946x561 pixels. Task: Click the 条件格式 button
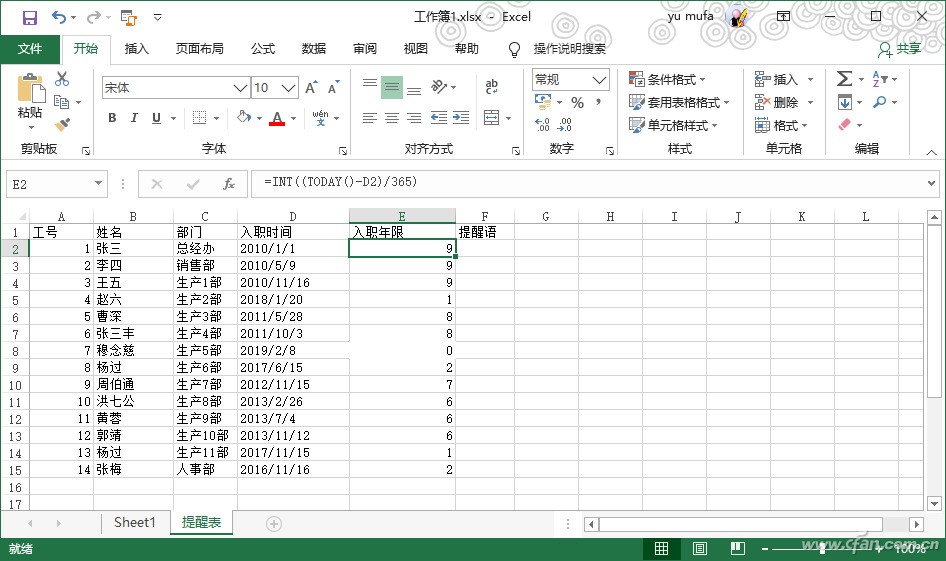pos(667,79)
